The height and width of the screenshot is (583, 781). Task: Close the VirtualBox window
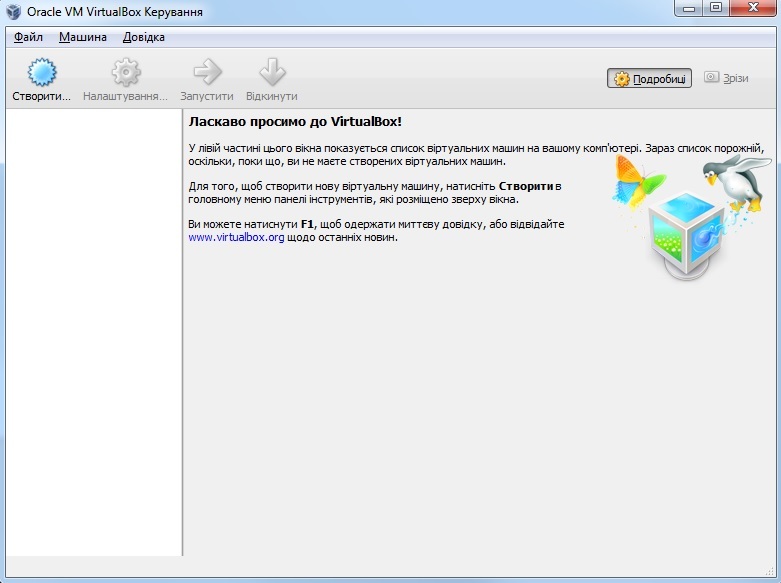coord(753,8)
